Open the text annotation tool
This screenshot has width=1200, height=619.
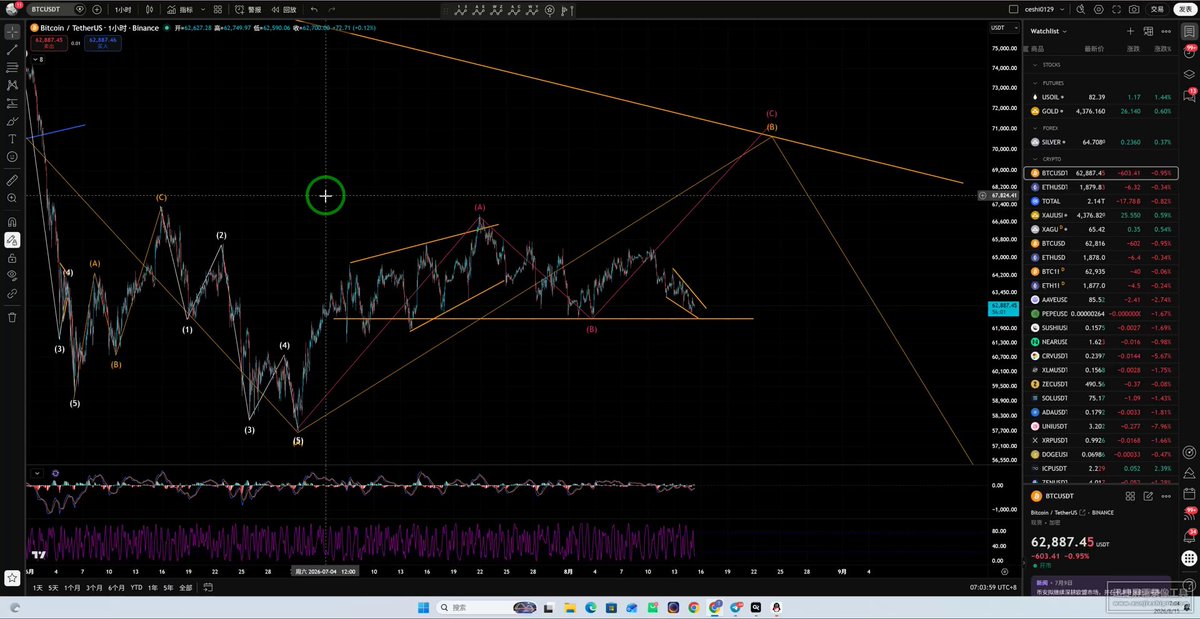tap(12, 139)
